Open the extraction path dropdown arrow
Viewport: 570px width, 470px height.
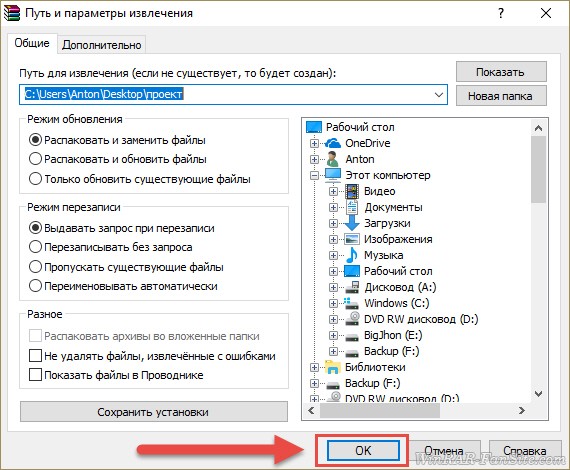point(439,95)
